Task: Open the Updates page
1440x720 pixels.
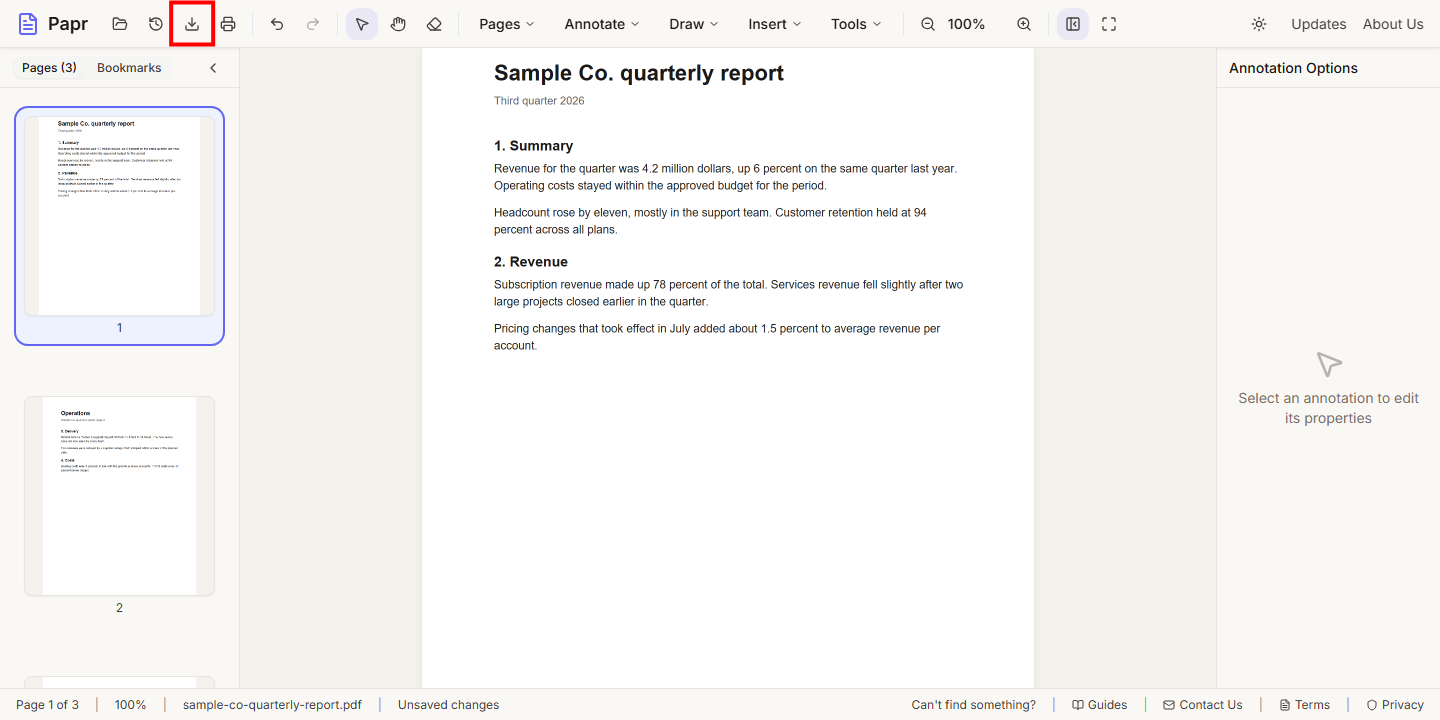Action: tap(1319, 24)
